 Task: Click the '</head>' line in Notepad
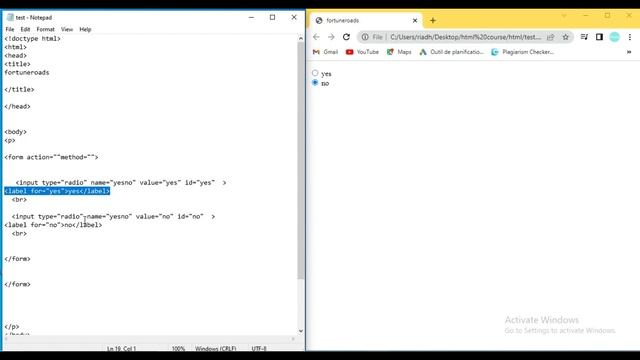click(18, 107)
